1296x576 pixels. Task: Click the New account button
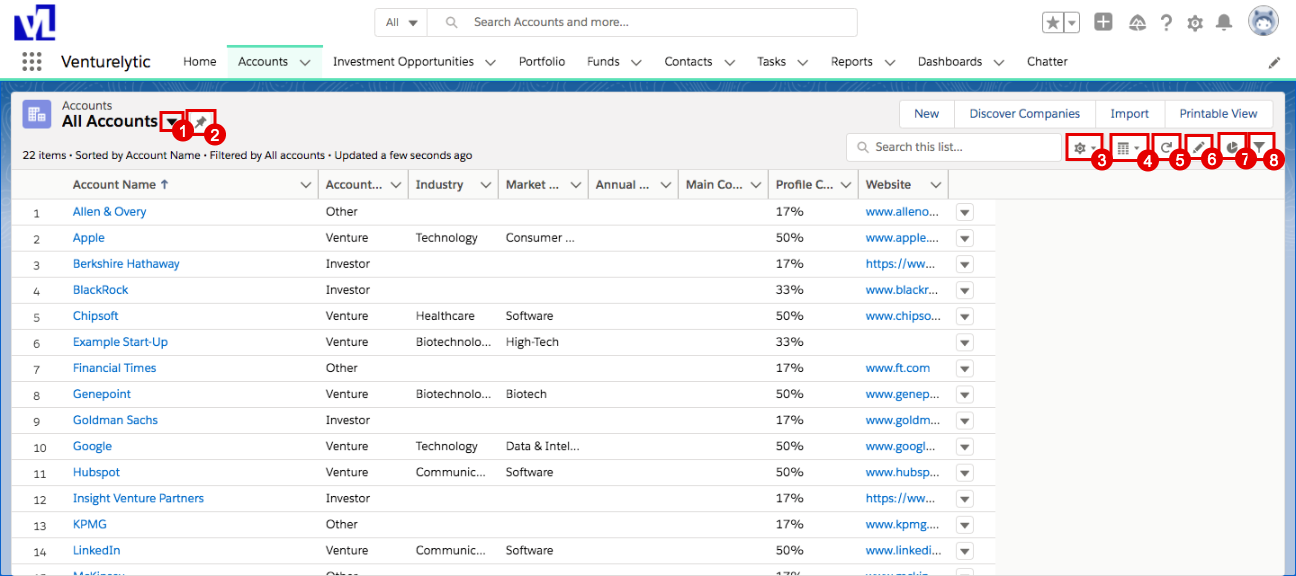[x=926, y=114]
